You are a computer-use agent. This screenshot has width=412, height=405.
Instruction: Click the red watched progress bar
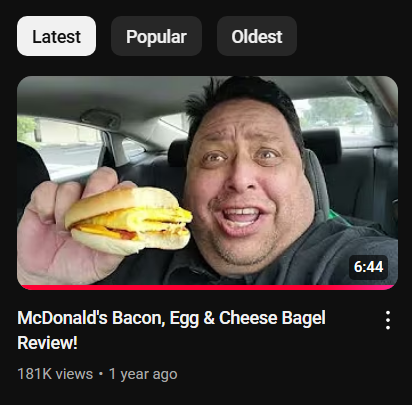(x=207, y=287)
